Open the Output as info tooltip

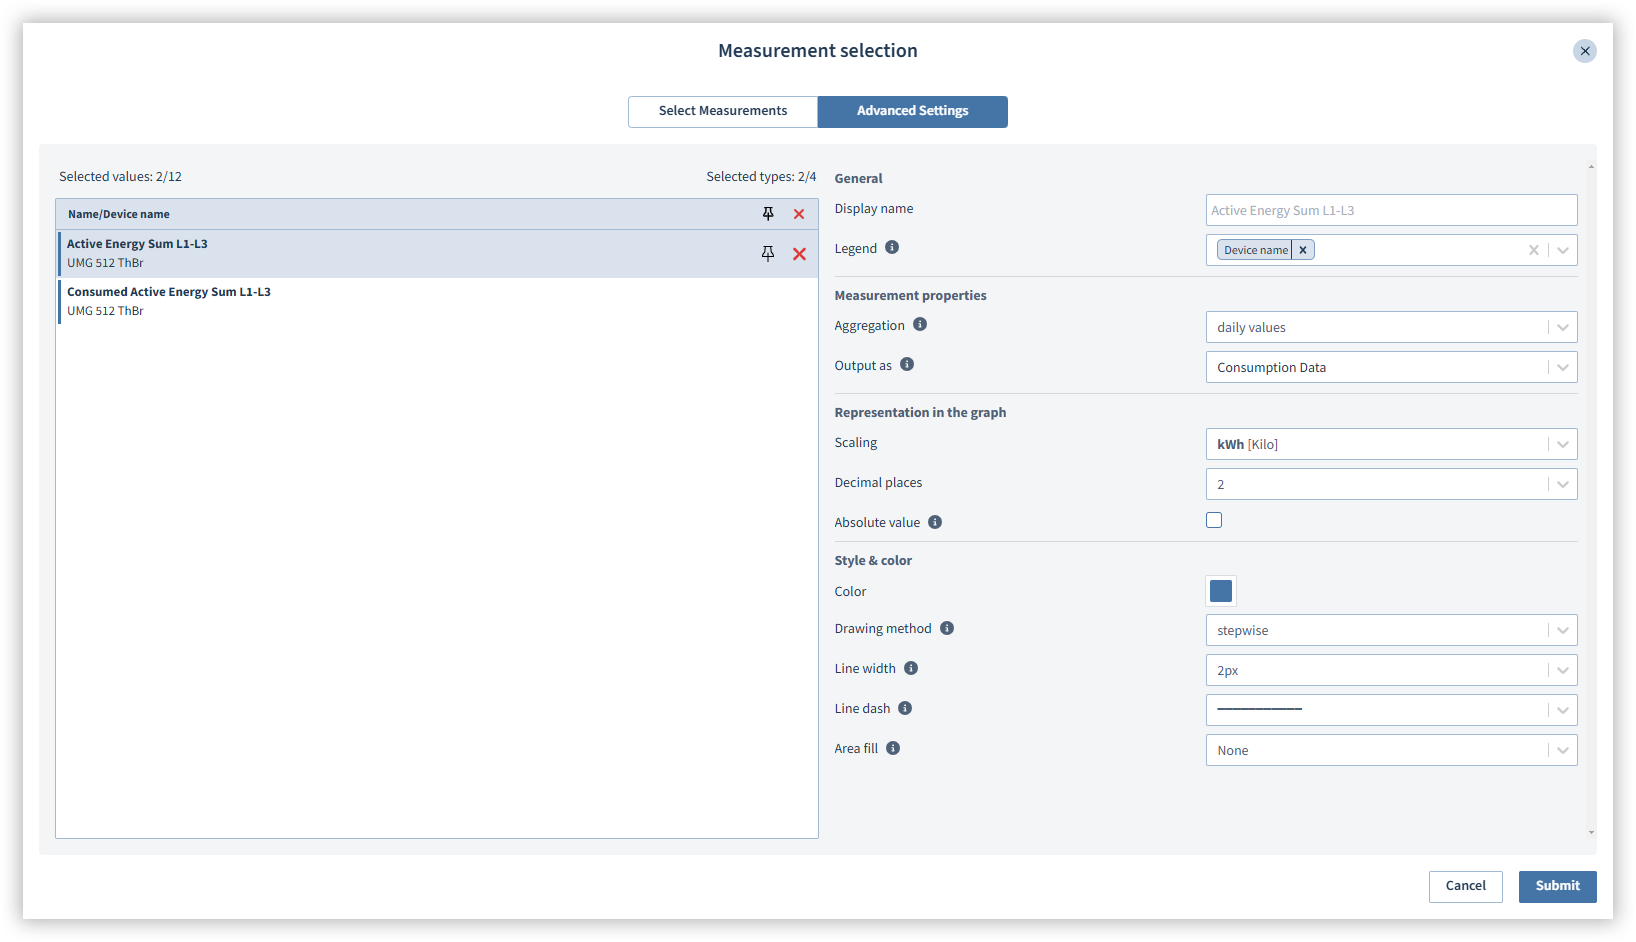click(906, 364)
